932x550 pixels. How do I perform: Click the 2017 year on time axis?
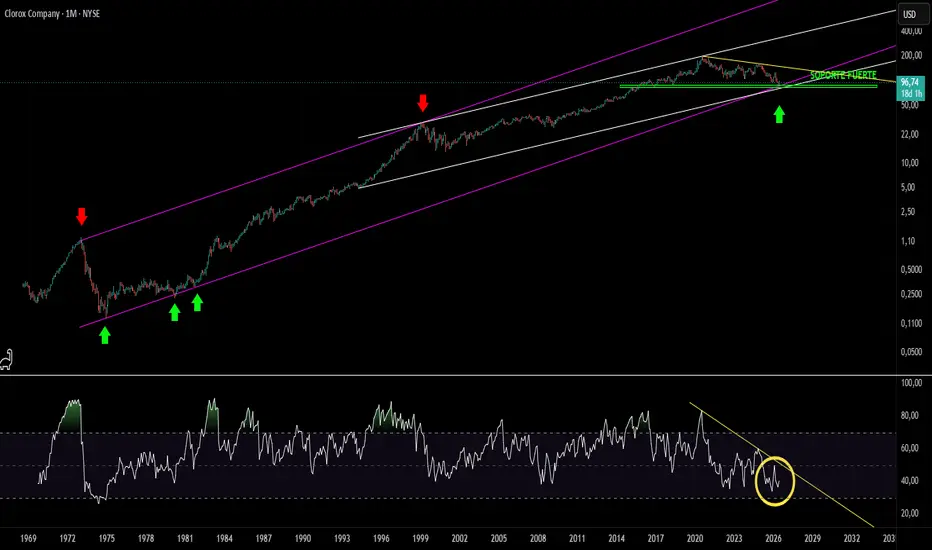(656, 539)
